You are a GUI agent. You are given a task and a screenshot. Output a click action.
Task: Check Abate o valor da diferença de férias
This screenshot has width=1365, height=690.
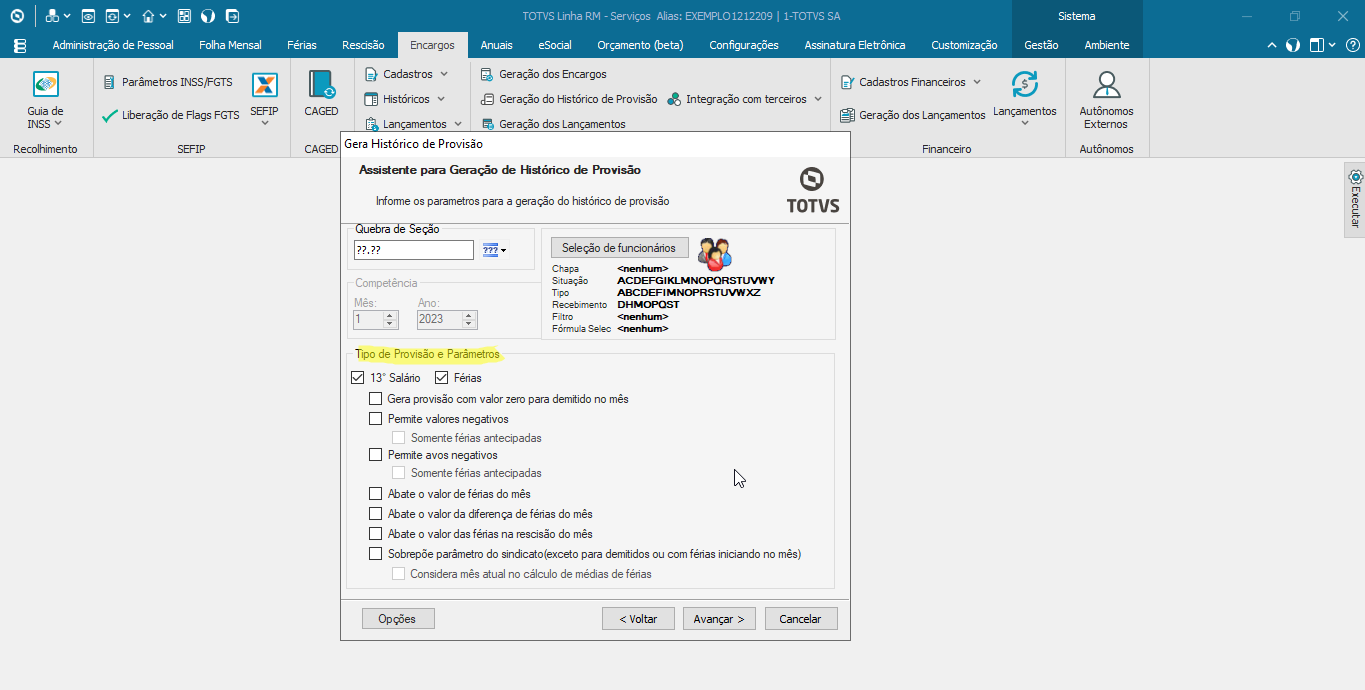[x=376, y=514]
